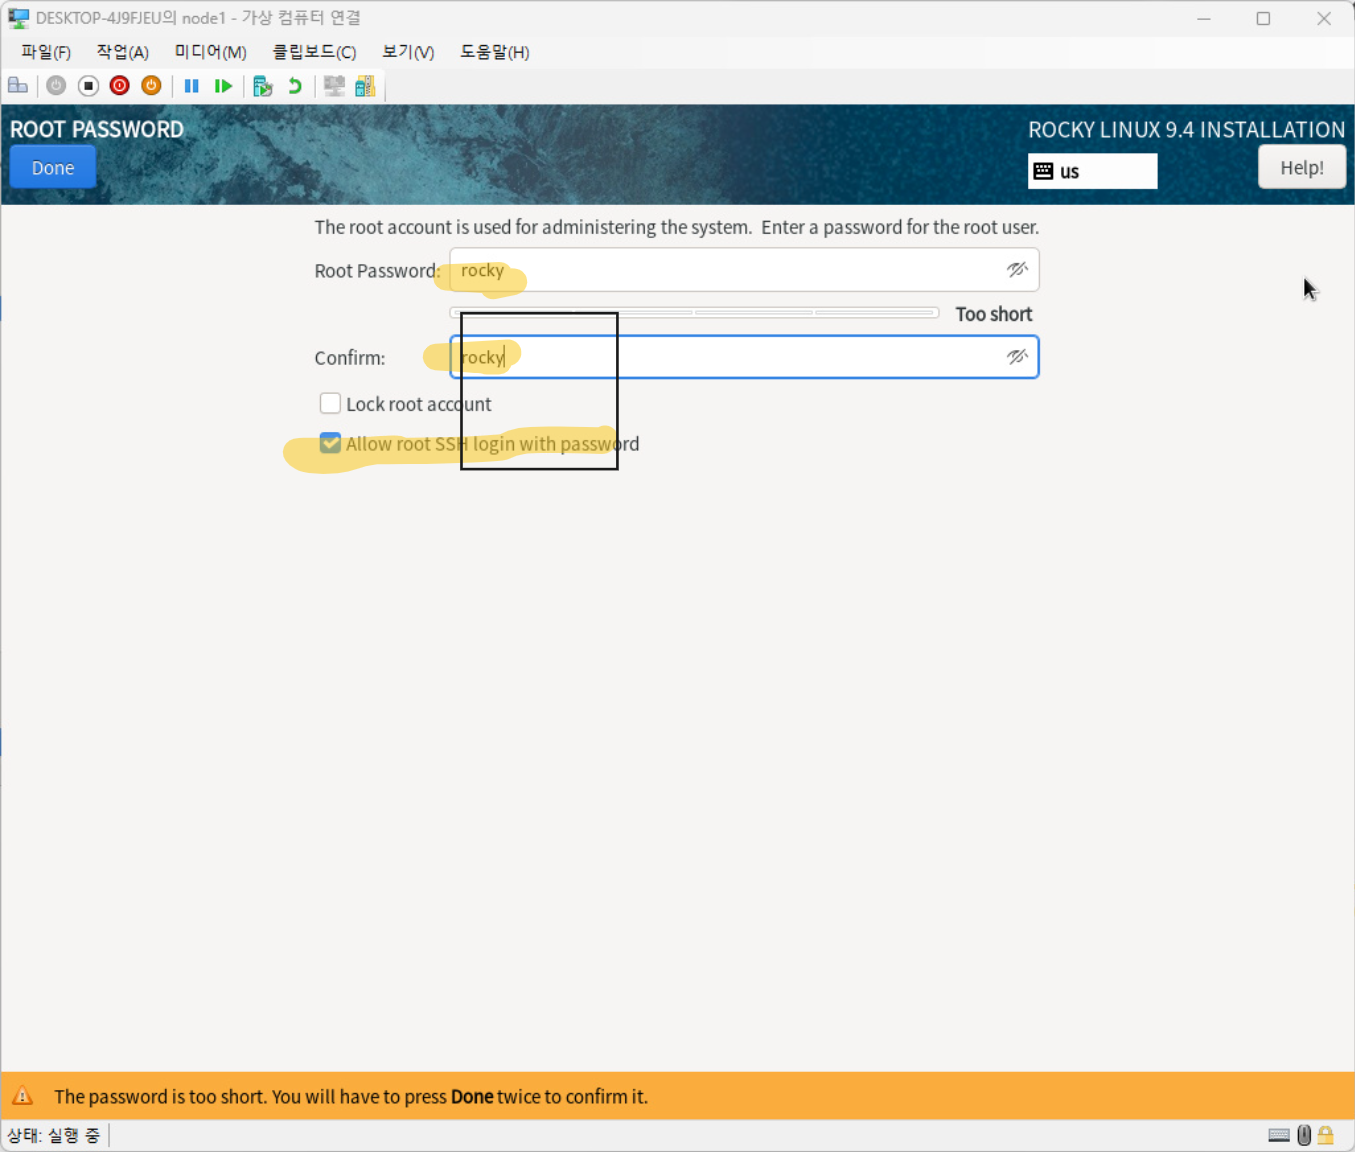This screenshot has width=1355, height=1152.
Task: Click the red Shut Down icon
Action: [x=120, y=86]
